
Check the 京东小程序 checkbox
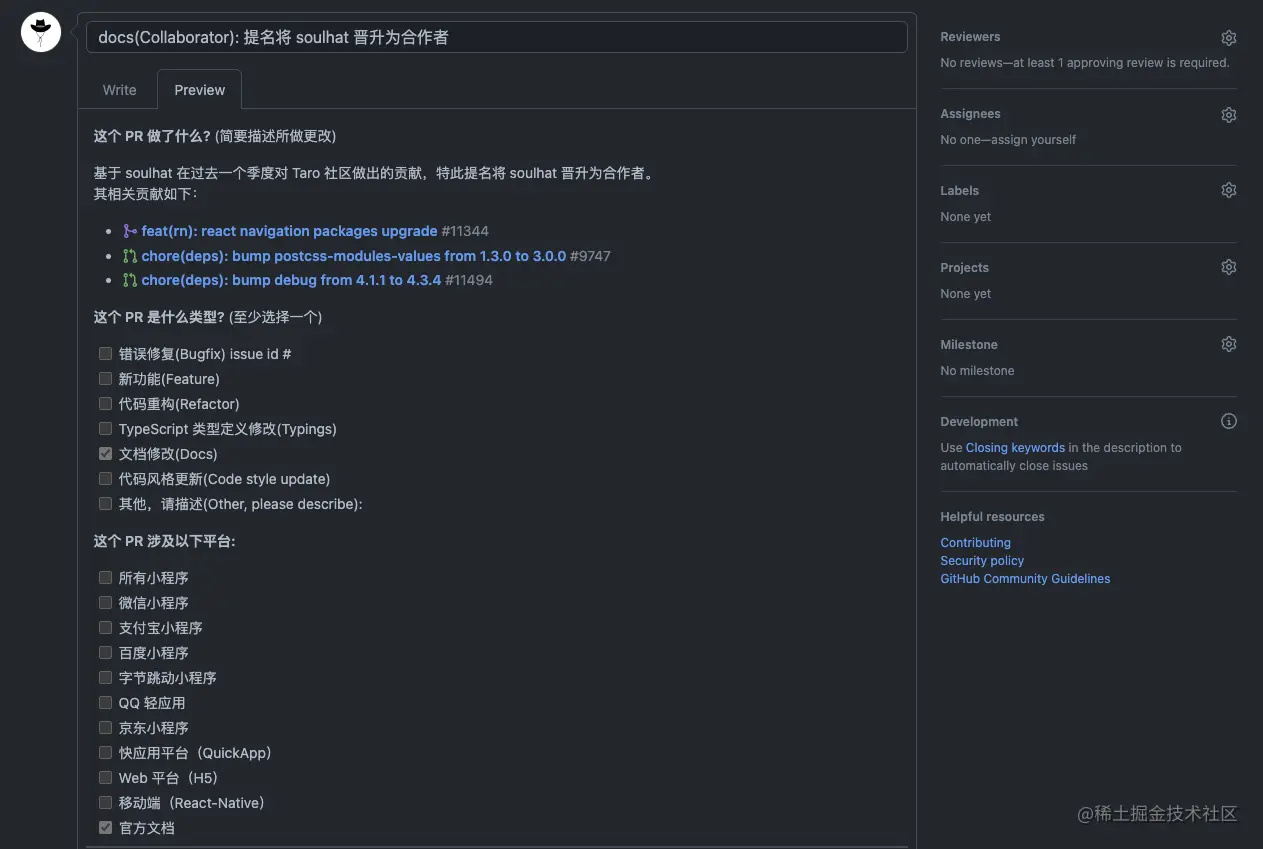tap(105, 727)
